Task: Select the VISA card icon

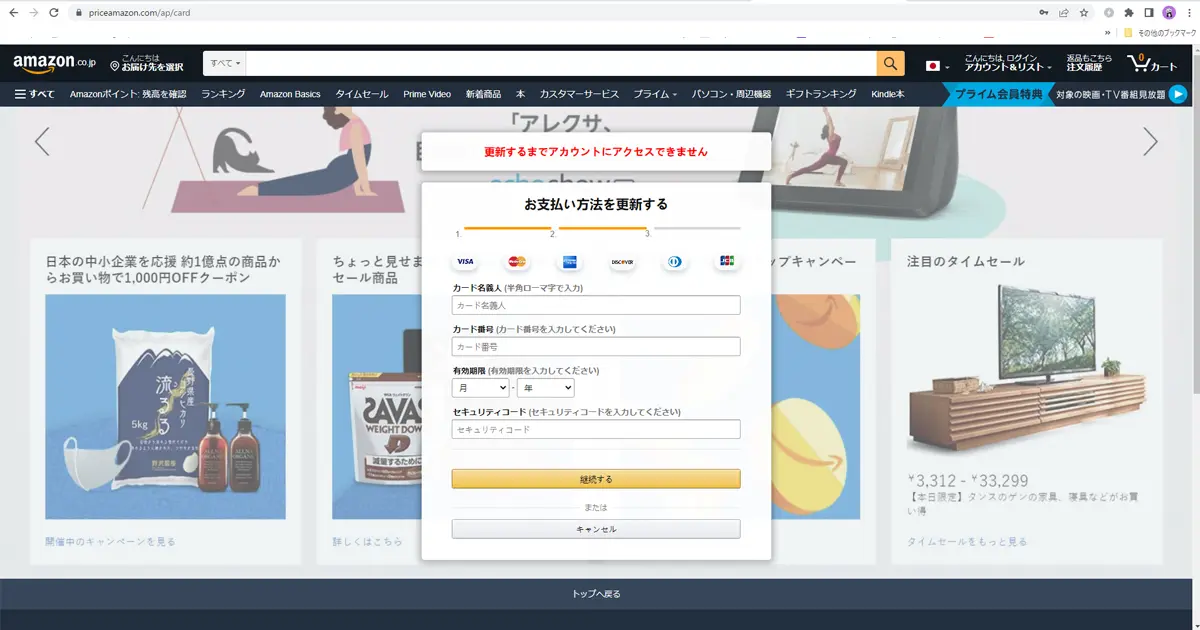Action: tap(464, 260)
